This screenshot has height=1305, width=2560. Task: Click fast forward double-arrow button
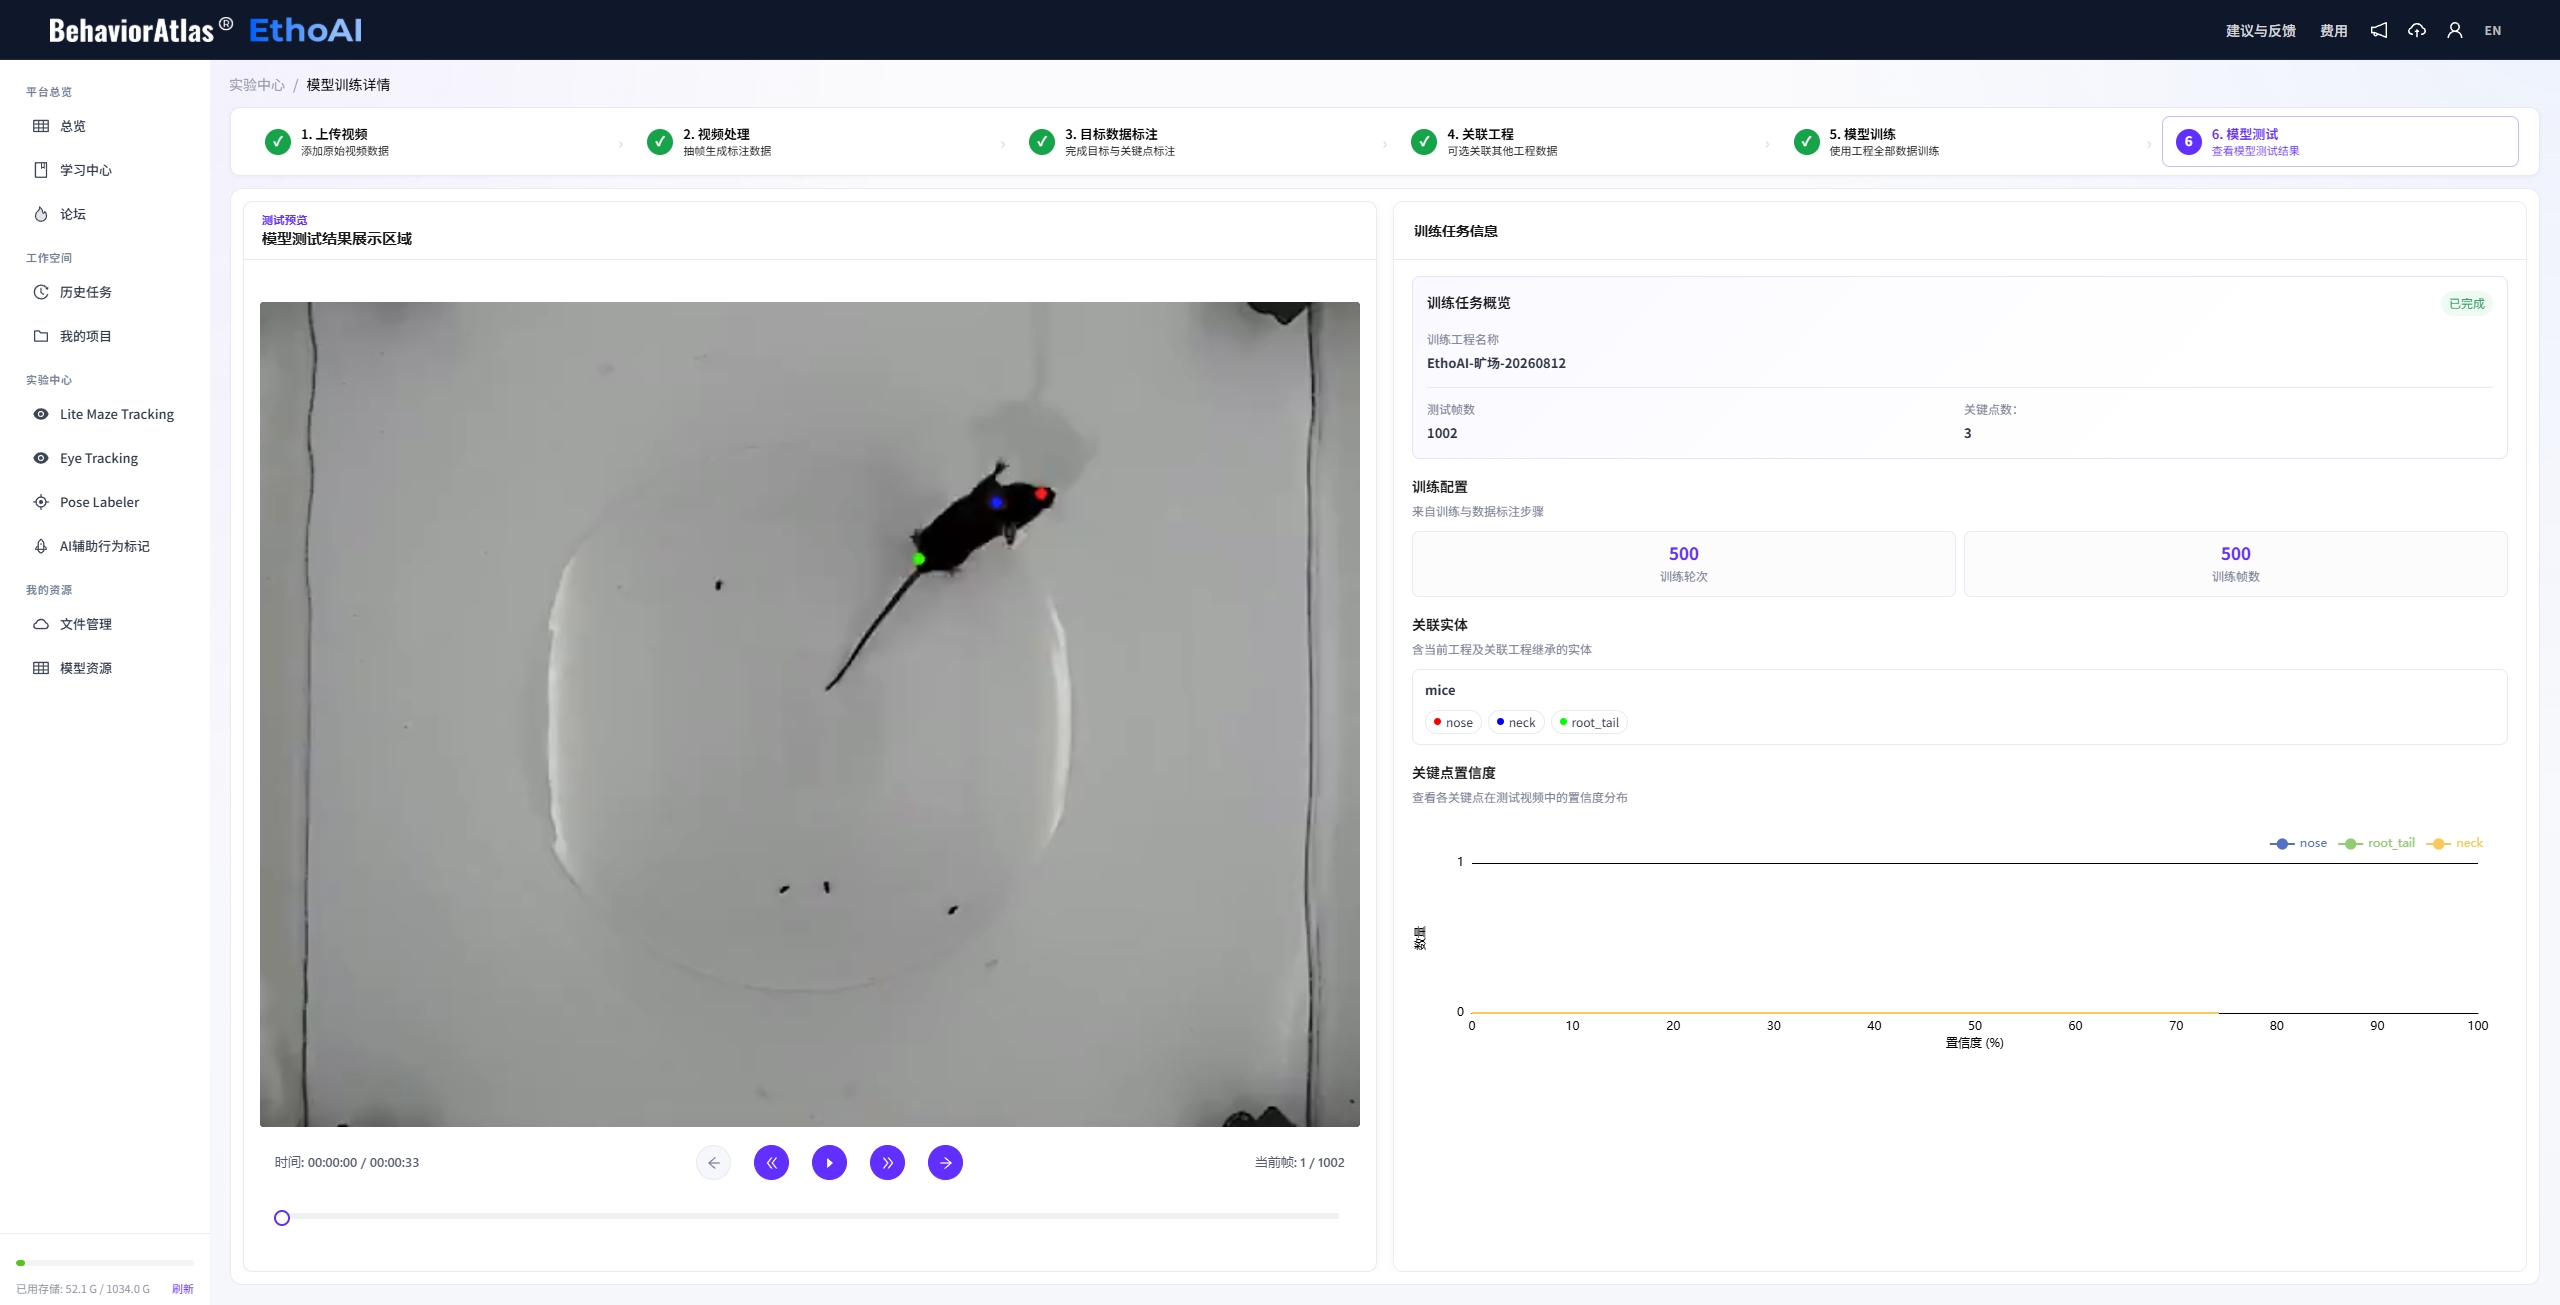tap(888, 1163)
